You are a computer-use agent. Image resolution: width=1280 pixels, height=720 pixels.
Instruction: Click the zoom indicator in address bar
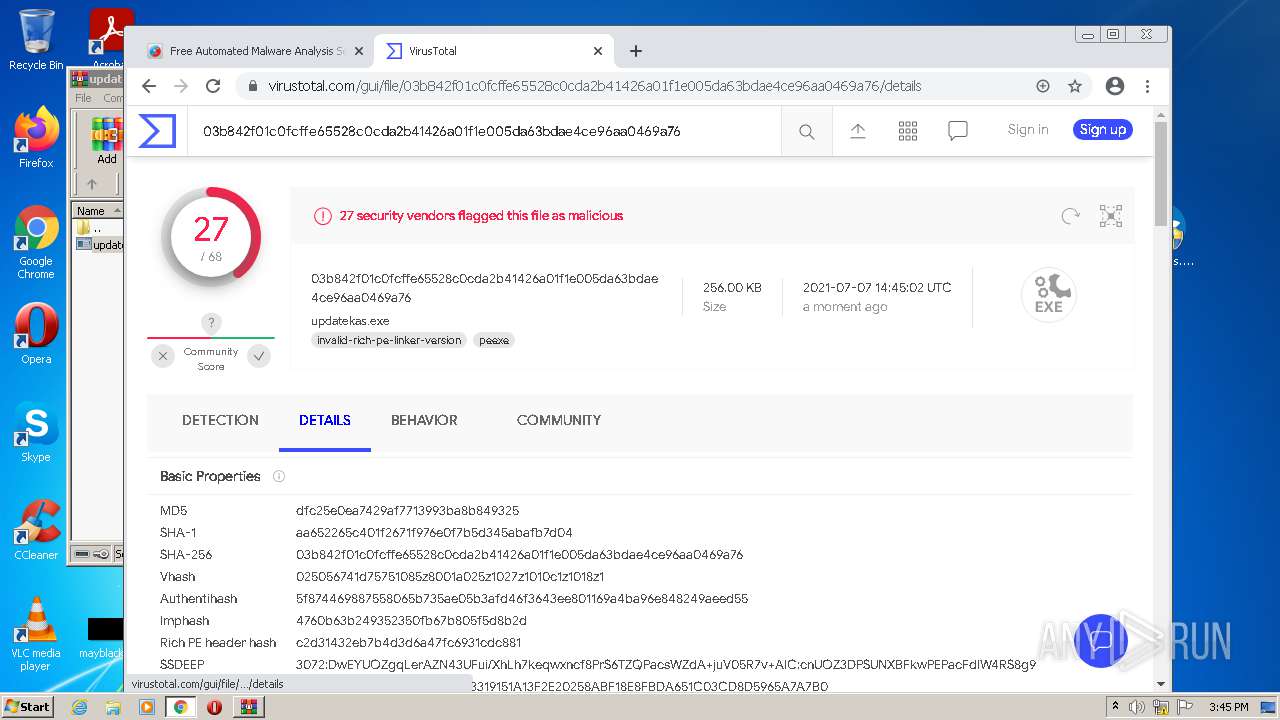1043,86
